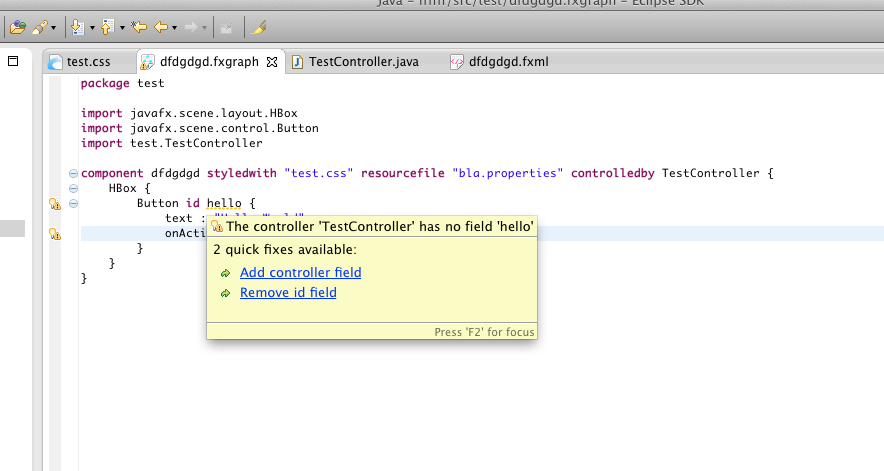Screen dimensions: 884x471
Task: Choose the Remove id field quick fix
Action: click(x=288, y=293)
